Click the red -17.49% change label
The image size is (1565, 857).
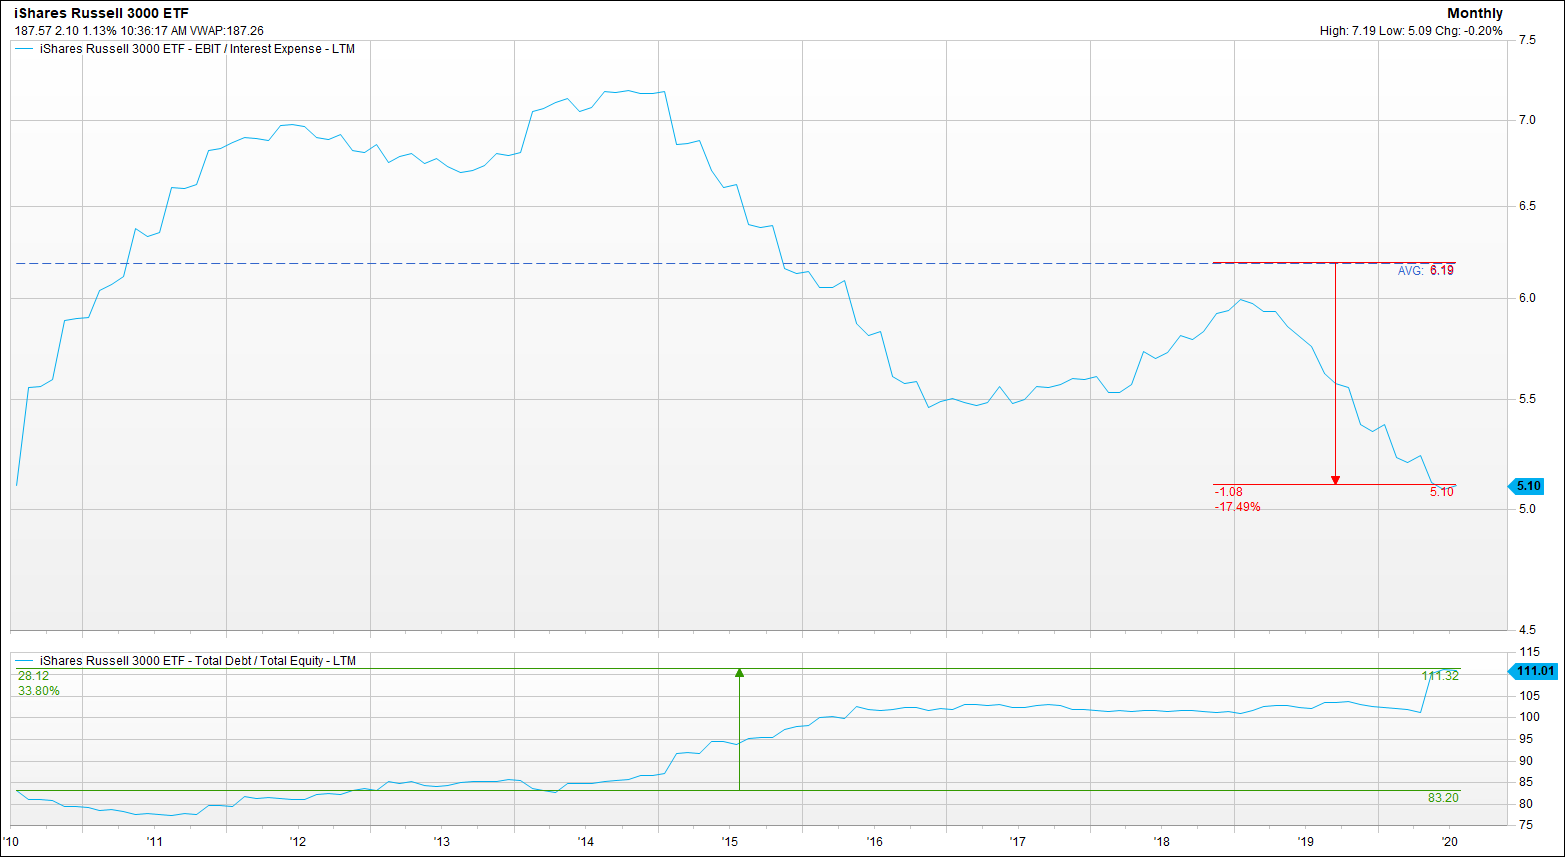[1237, 507]
